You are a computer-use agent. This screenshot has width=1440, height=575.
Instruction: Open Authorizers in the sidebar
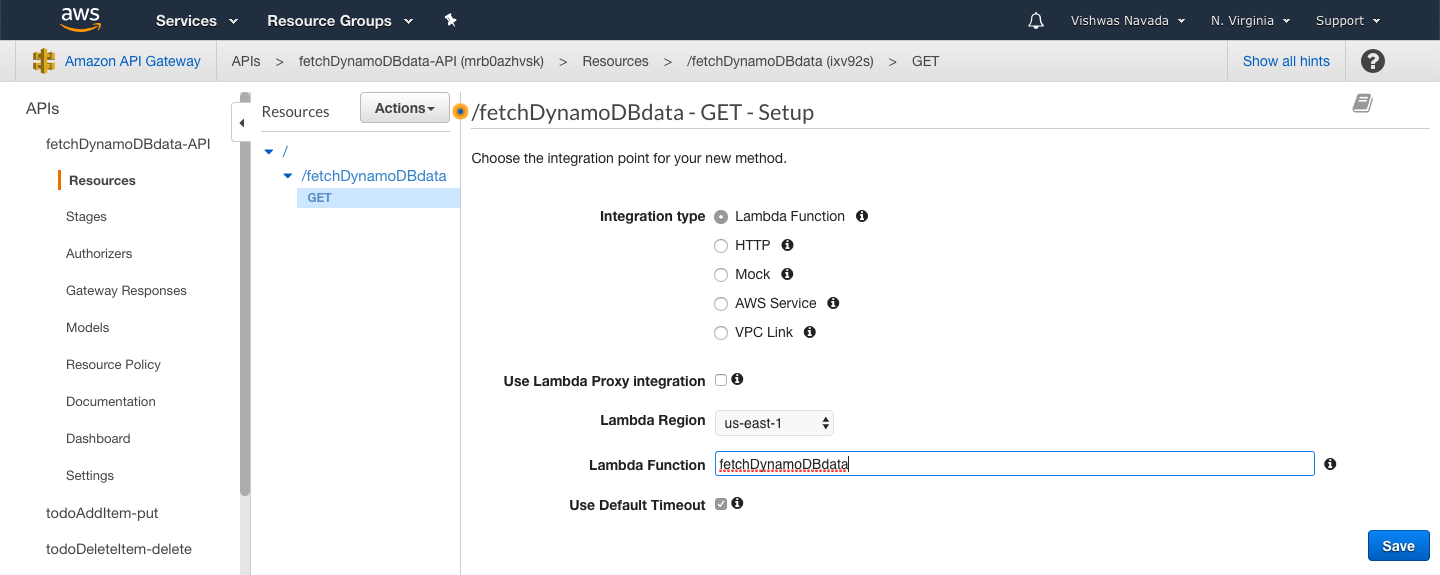99,254
